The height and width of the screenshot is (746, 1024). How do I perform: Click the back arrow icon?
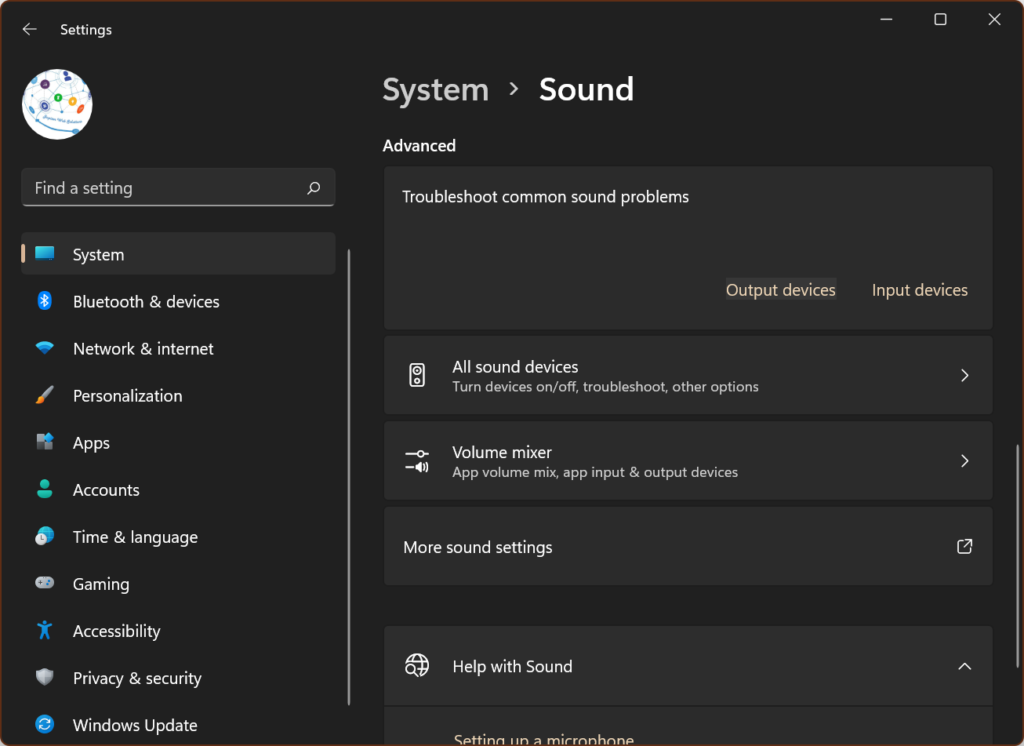[29, 29]
